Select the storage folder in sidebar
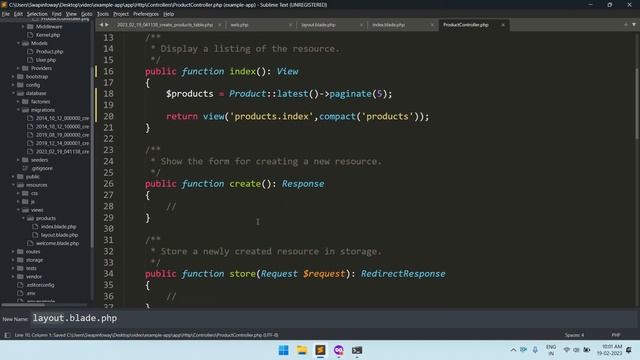The image size is (640, 360). click(34, 260)
